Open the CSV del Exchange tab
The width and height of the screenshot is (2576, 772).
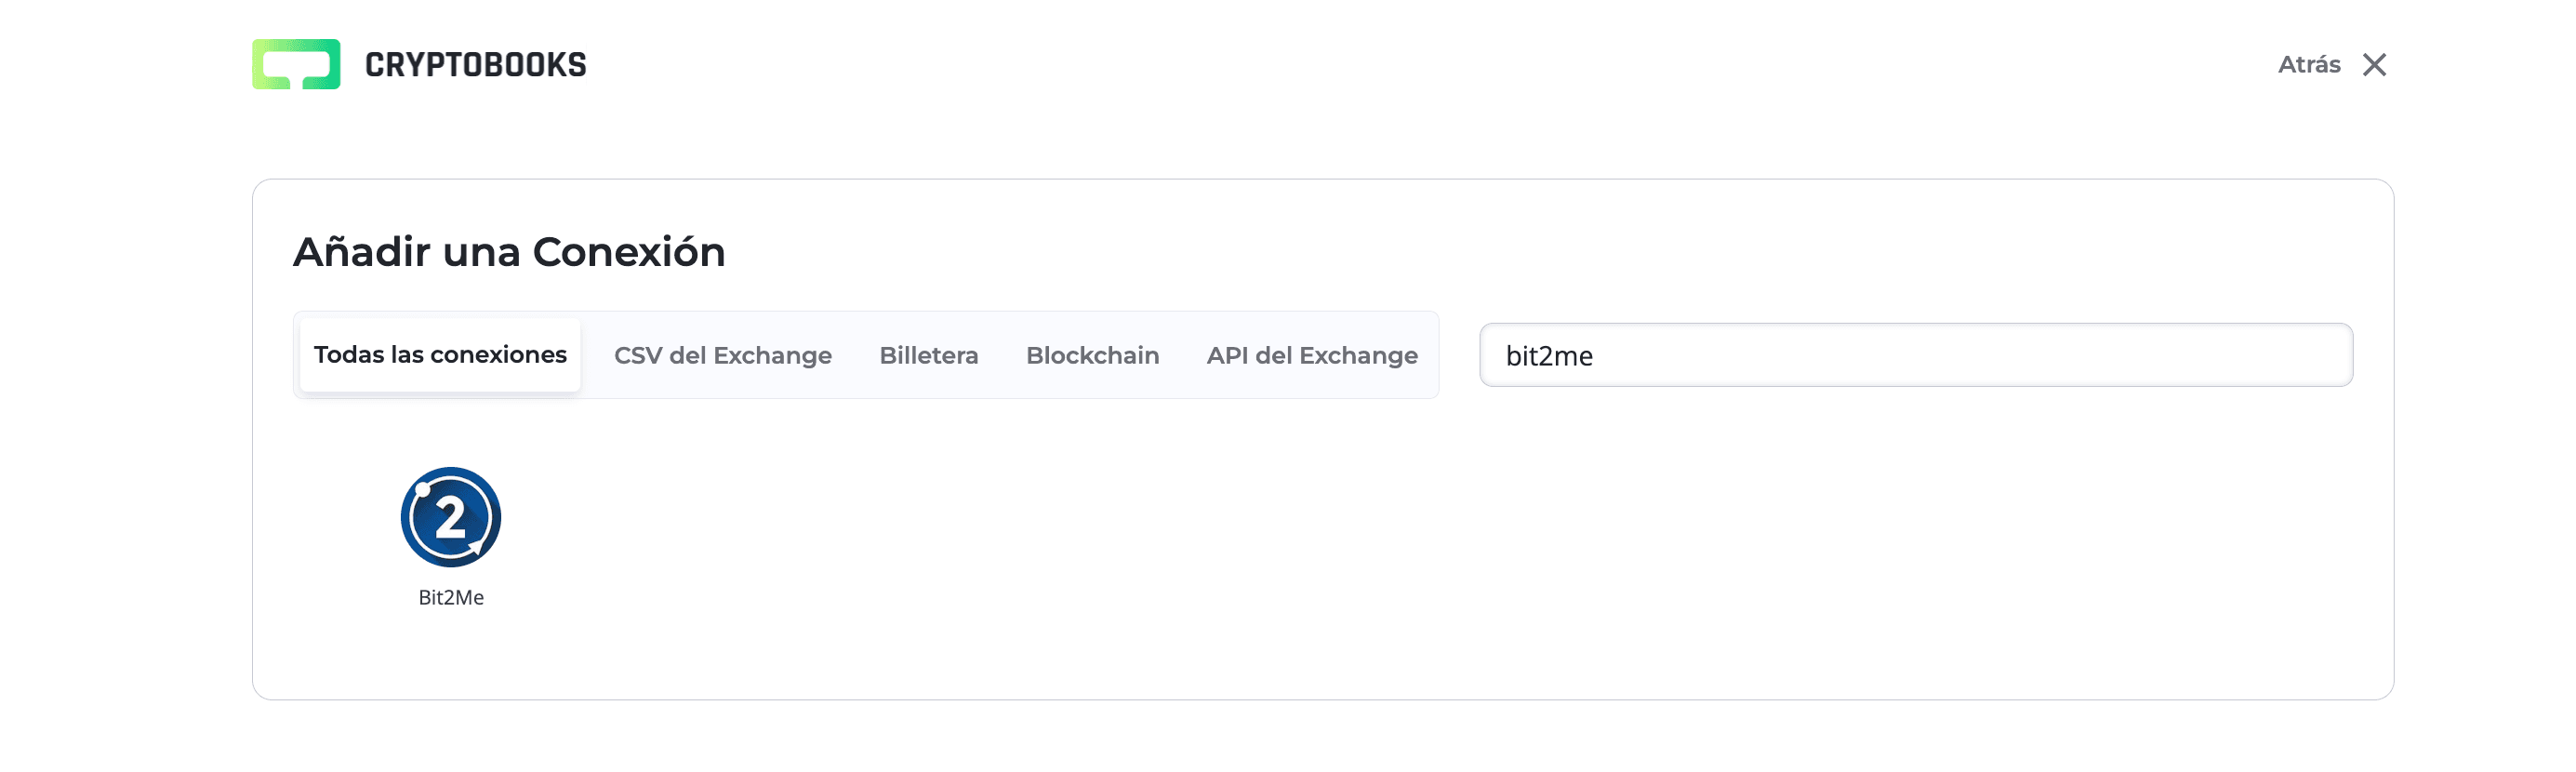click(724, 355)
